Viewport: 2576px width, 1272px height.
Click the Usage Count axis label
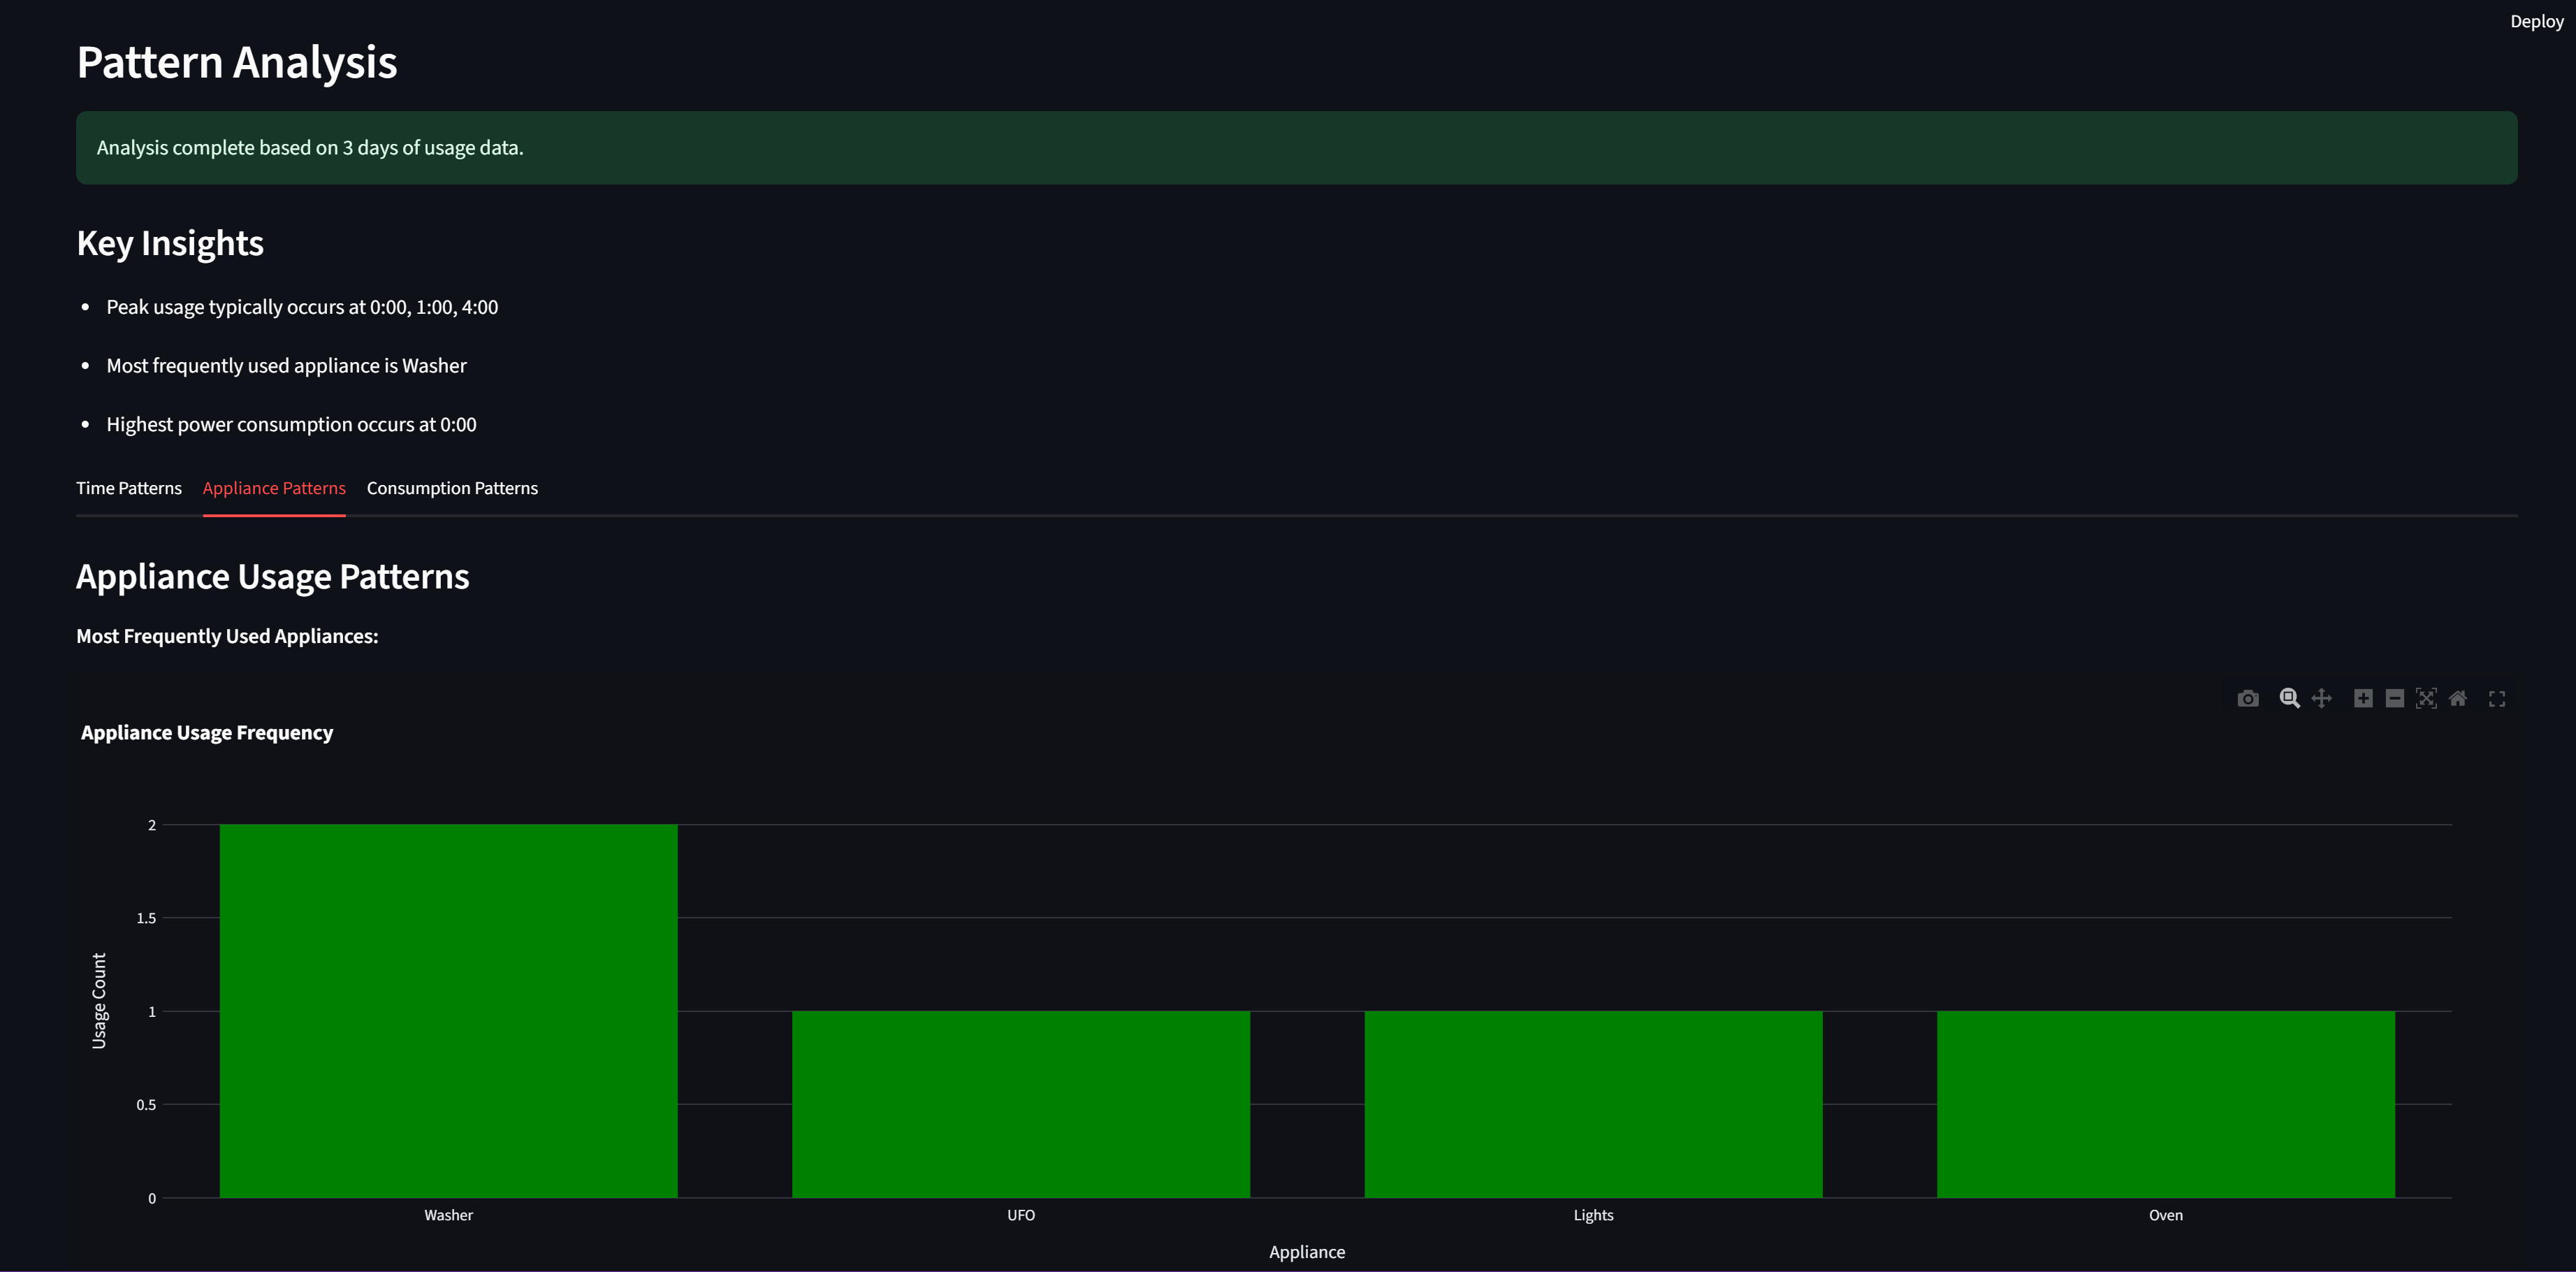[x=99, y=1000]
